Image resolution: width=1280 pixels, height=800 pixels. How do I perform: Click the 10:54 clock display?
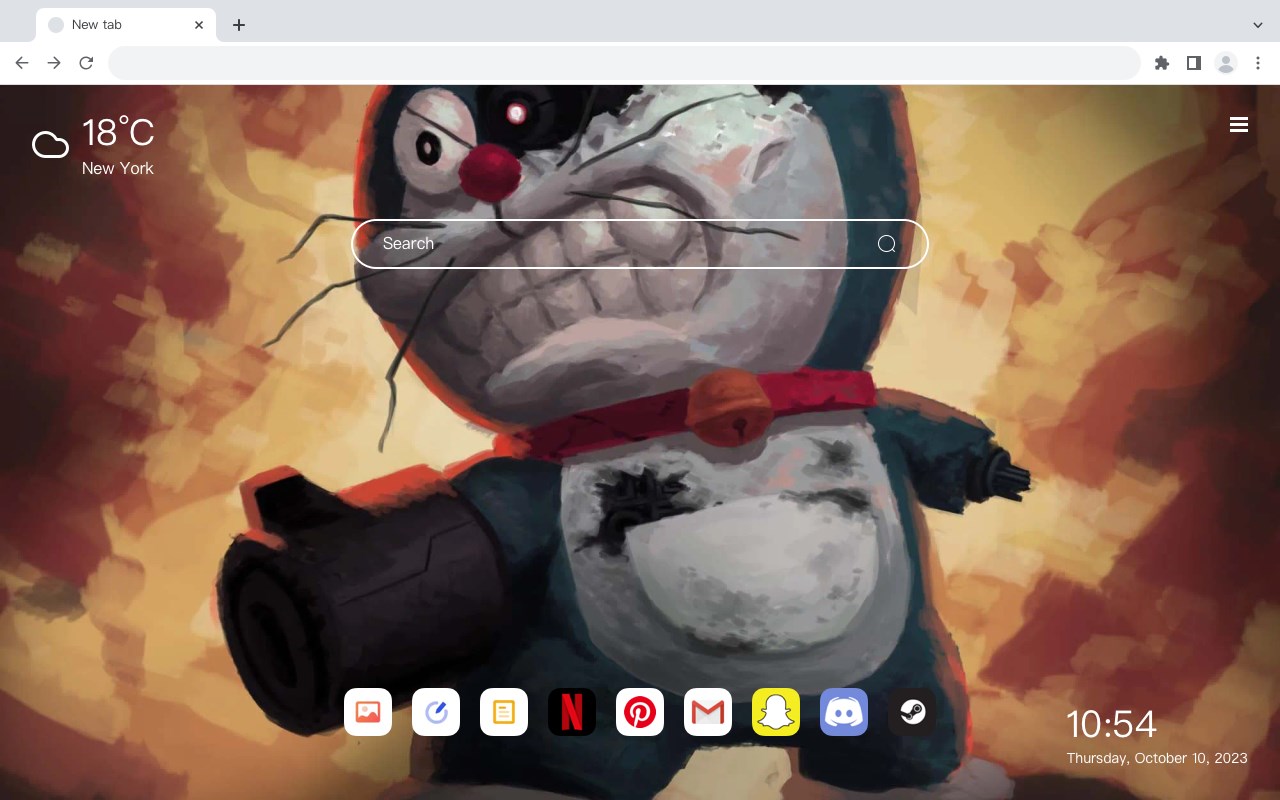coord(1111,724)
